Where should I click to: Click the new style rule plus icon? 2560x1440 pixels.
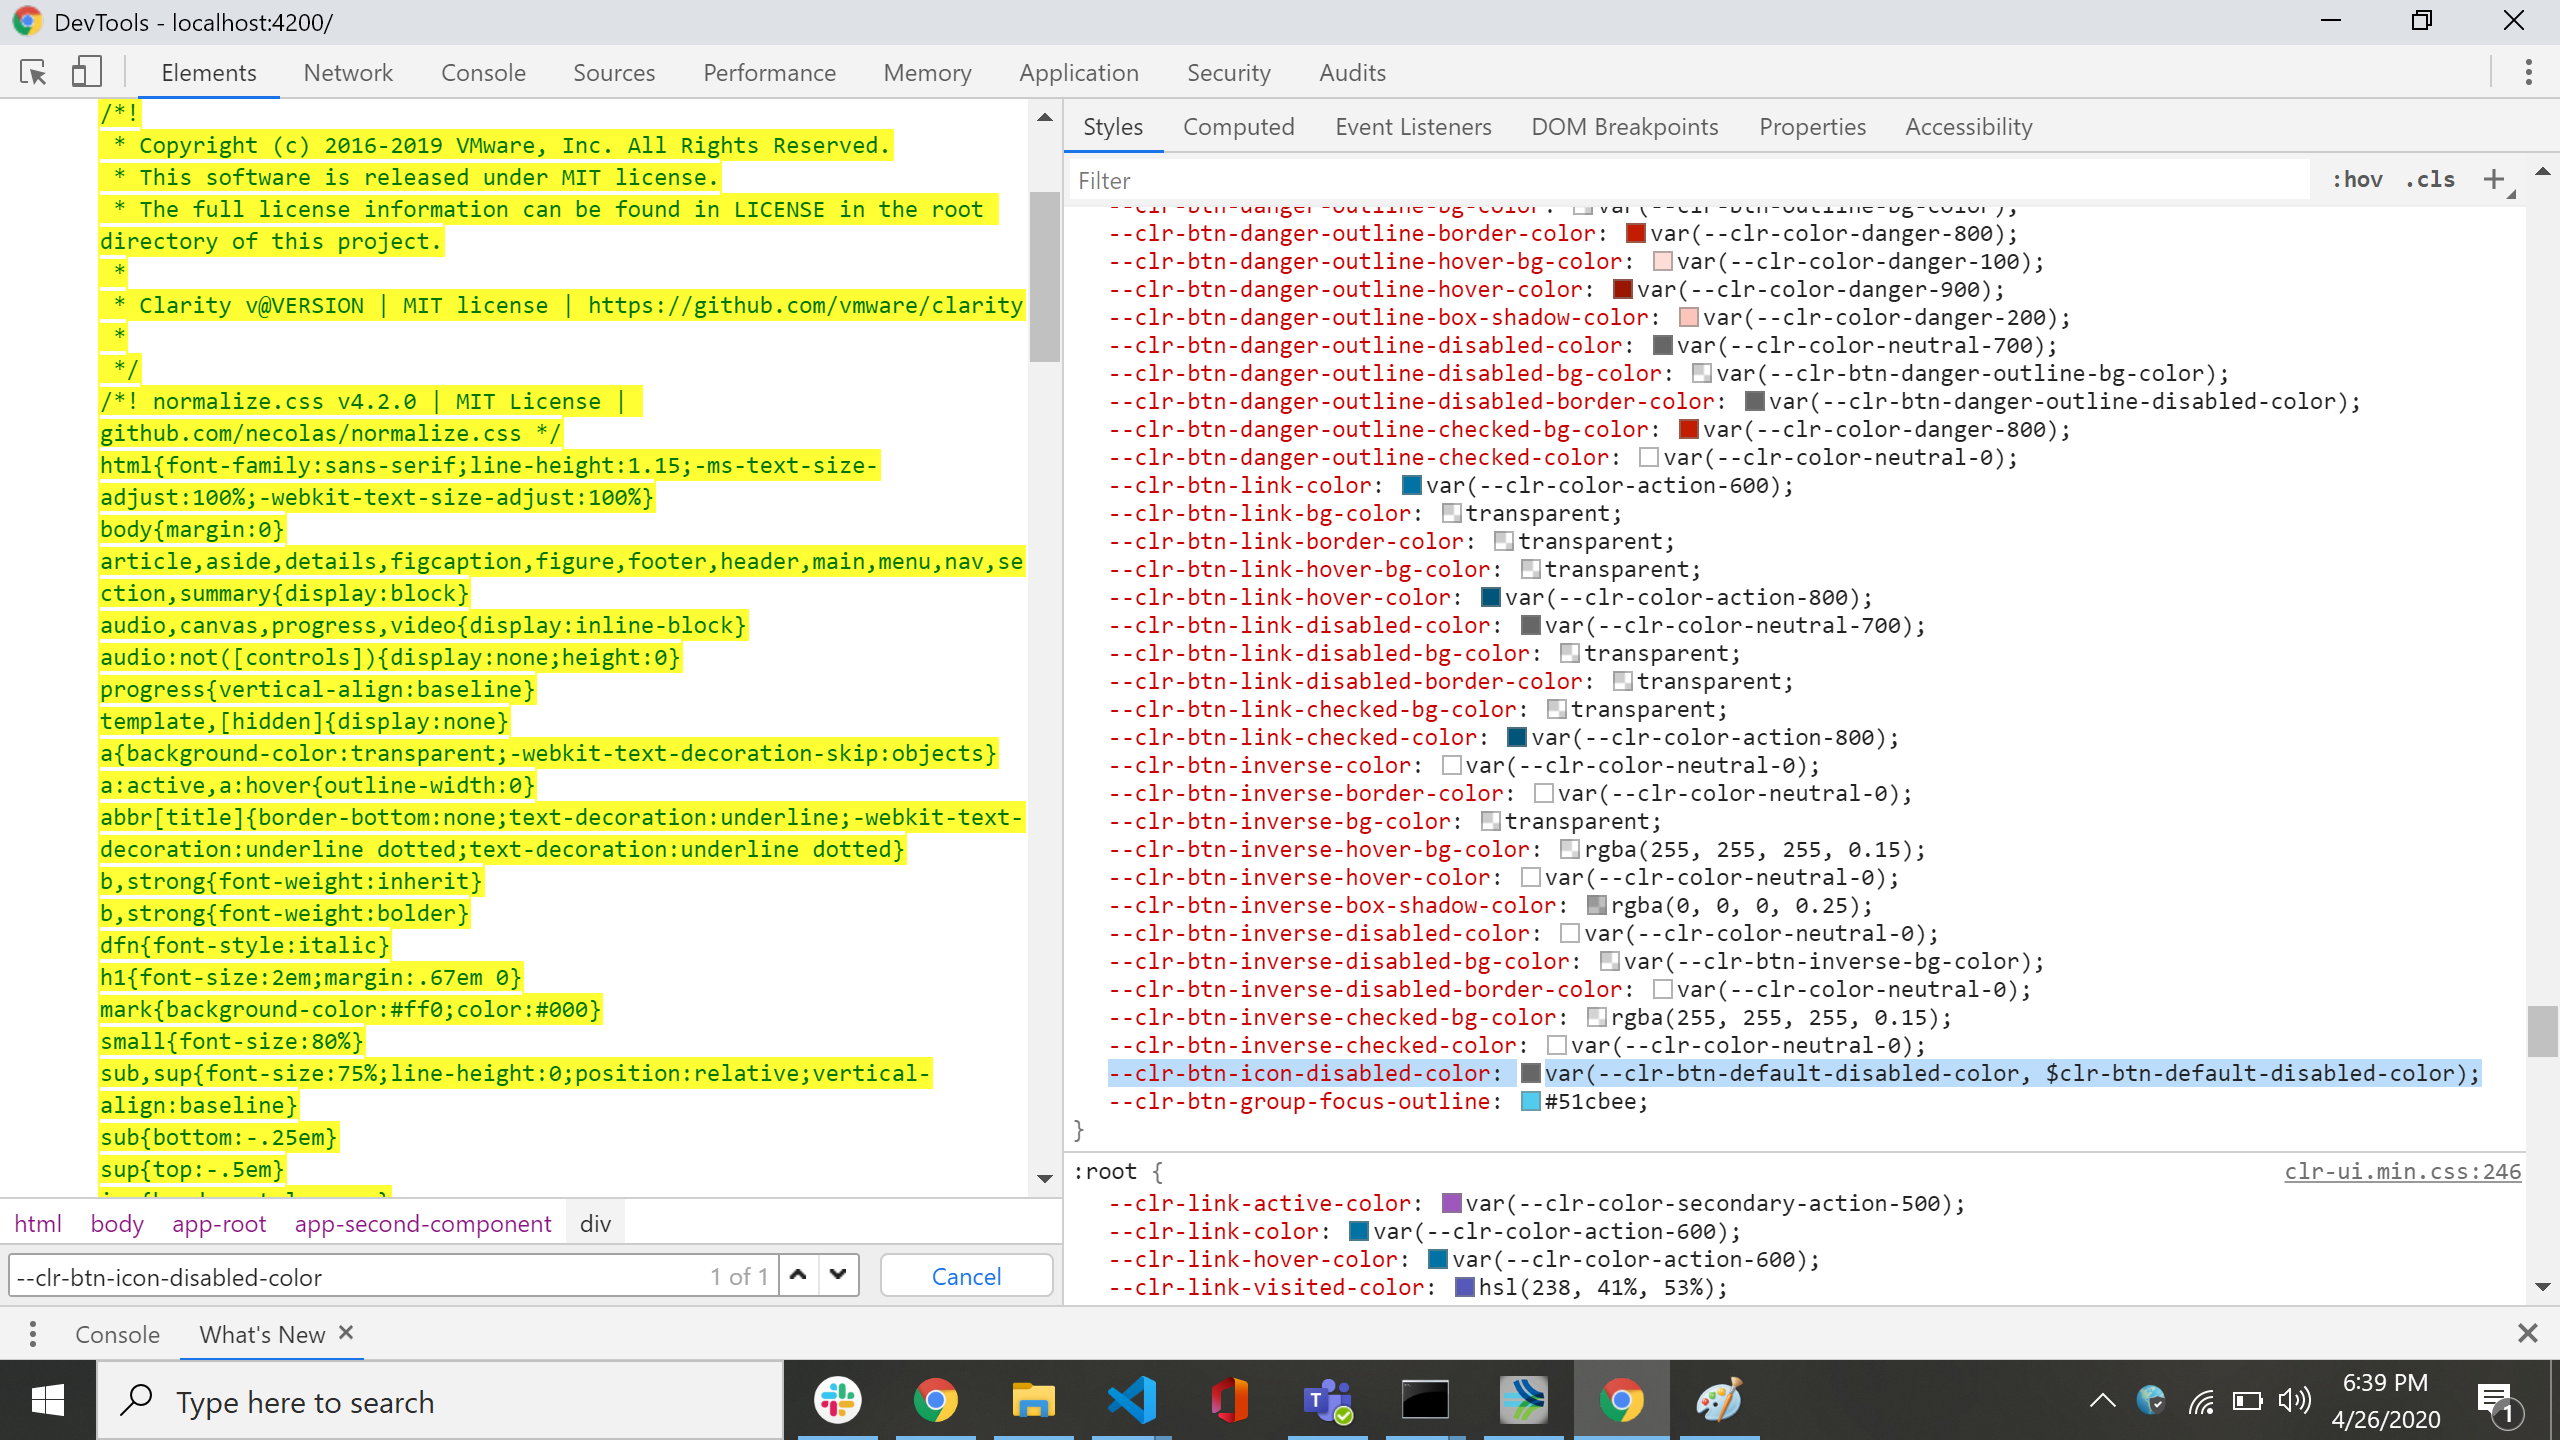pos(2494,180)
